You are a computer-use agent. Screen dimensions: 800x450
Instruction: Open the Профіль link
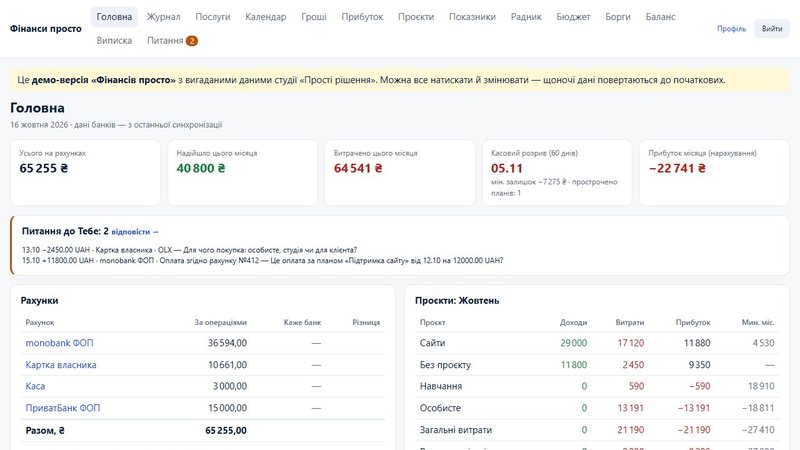[x=731, y=29]
